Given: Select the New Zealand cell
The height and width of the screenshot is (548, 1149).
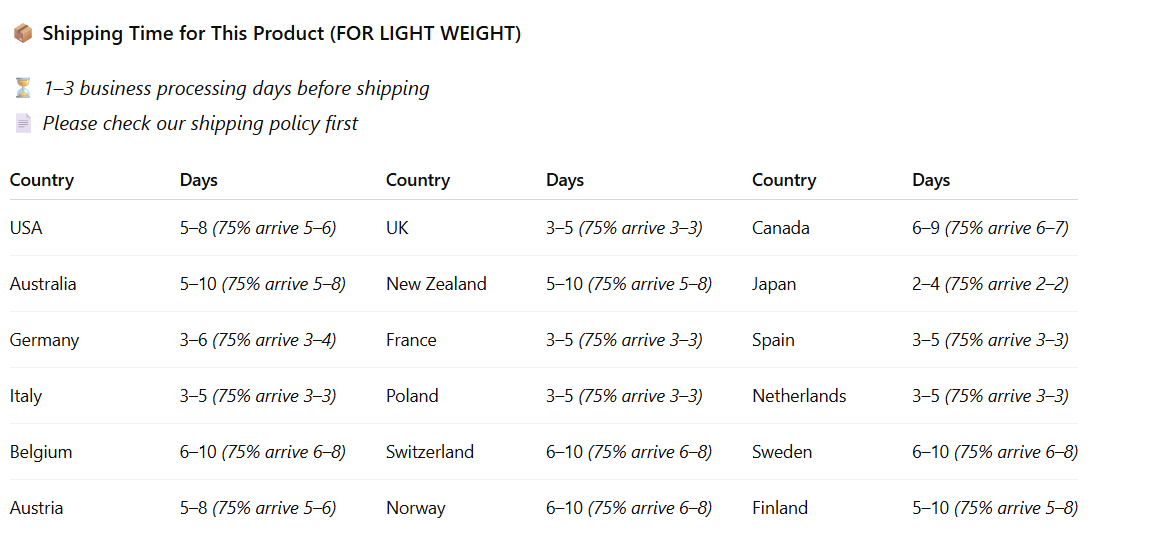Looking at the screenshot, I should point(436,284).
